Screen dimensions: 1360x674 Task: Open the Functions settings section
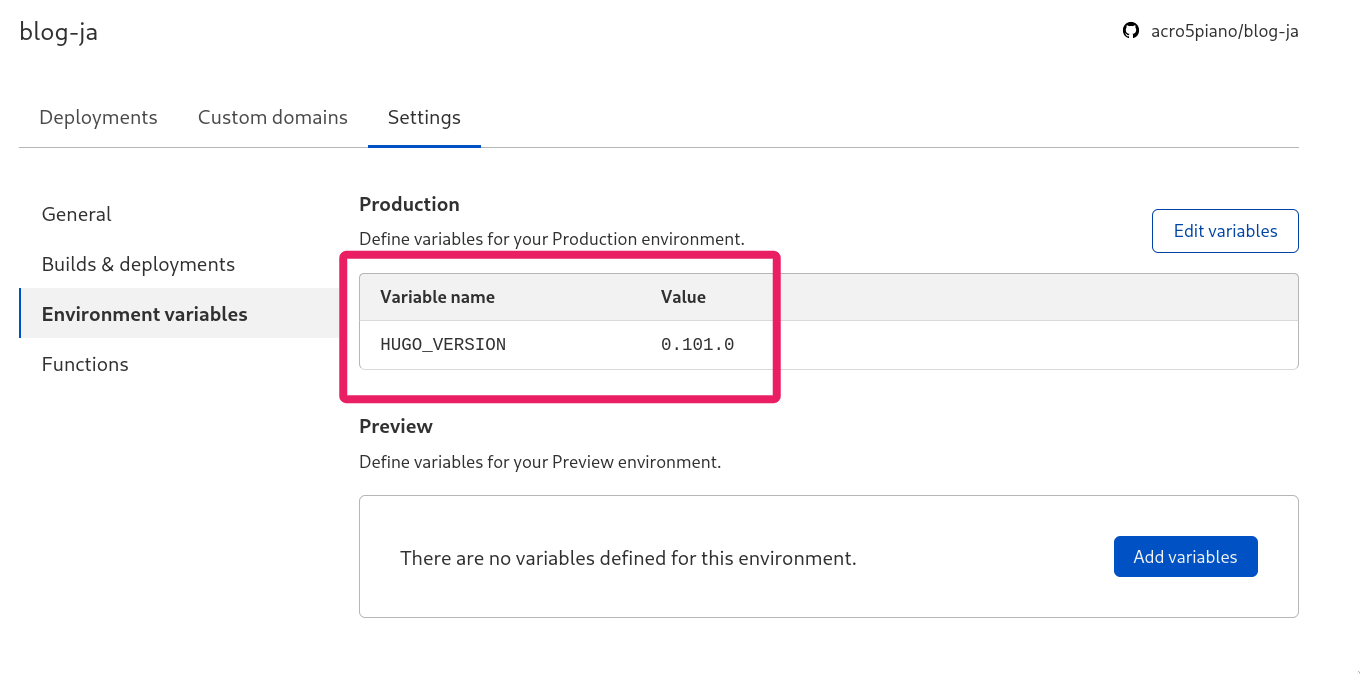click(x=85, y=364)
